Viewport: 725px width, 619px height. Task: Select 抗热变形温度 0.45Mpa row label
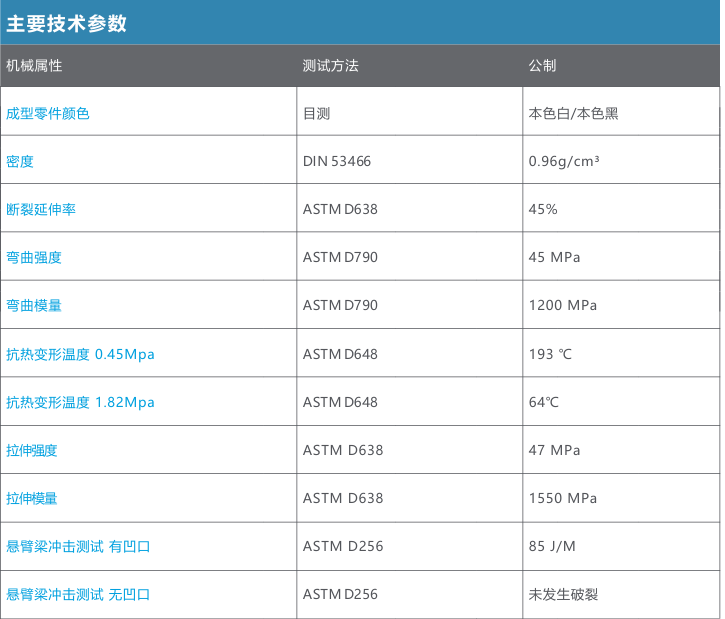pyautogui.click(x=80, y=354)
